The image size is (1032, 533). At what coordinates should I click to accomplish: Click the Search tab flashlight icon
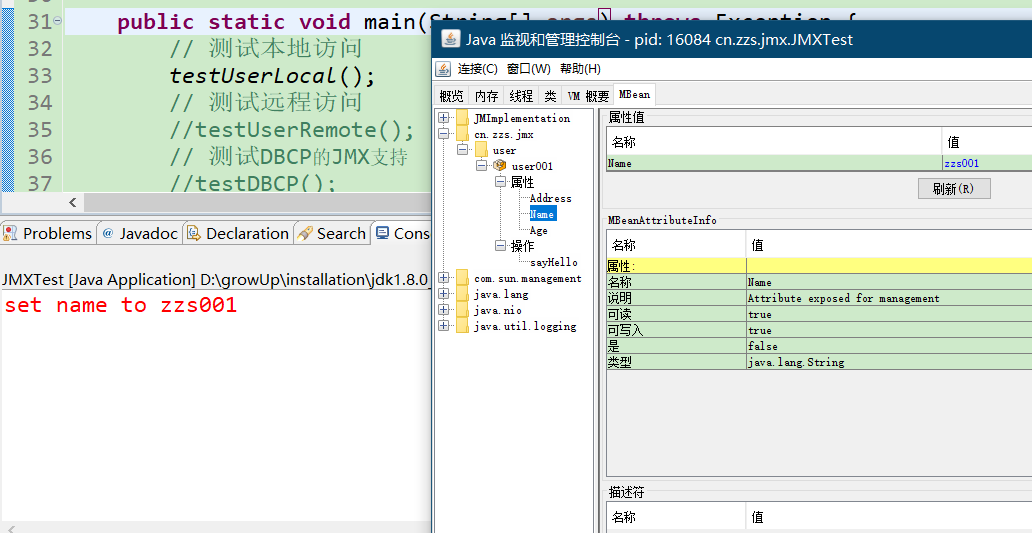305,233
